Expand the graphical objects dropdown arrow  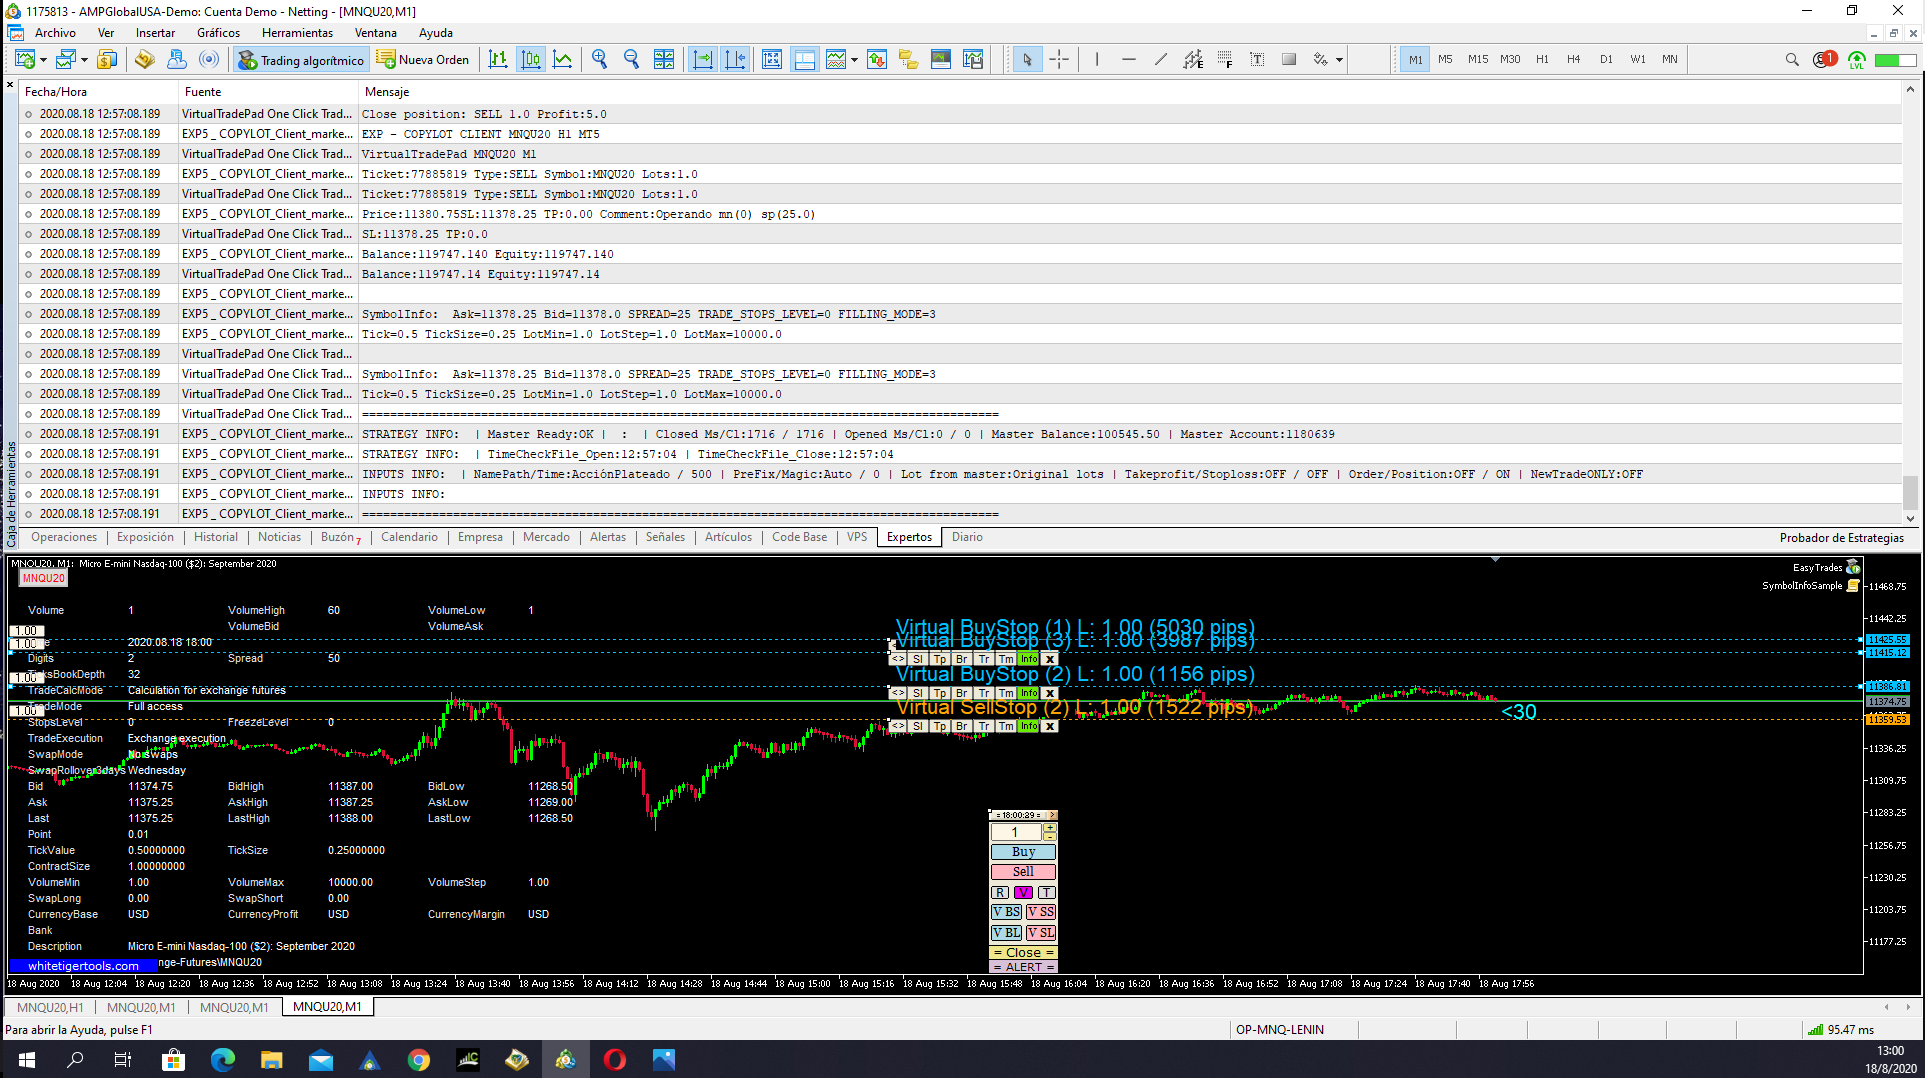[x=1339, y=60]
